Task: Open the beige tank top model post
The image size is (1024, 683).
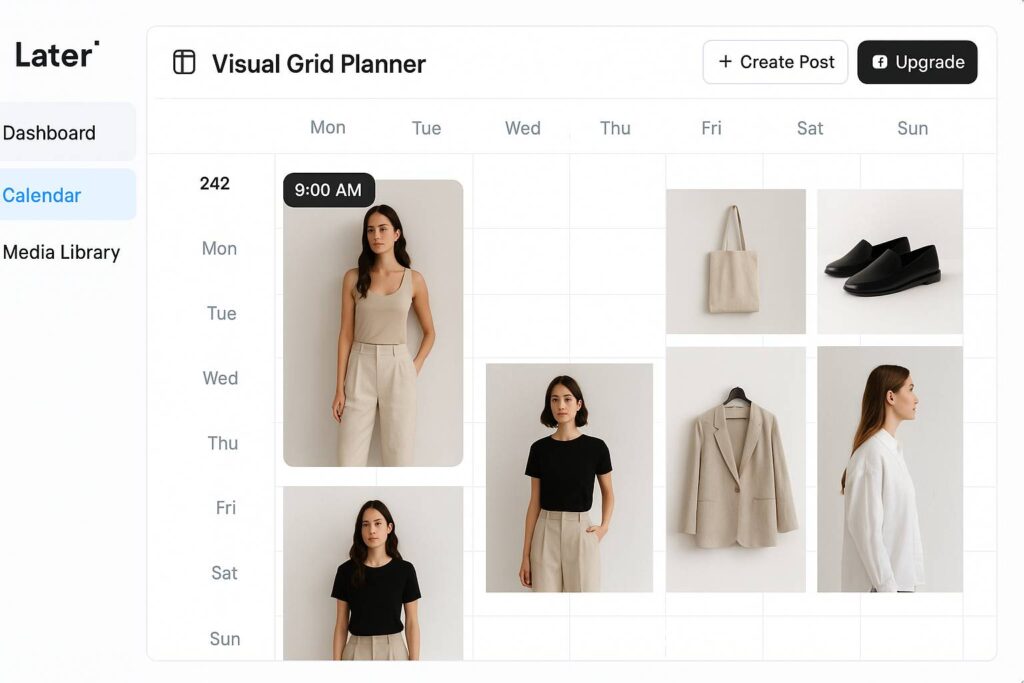Action: pyautogui.click(x=373, y=323)
